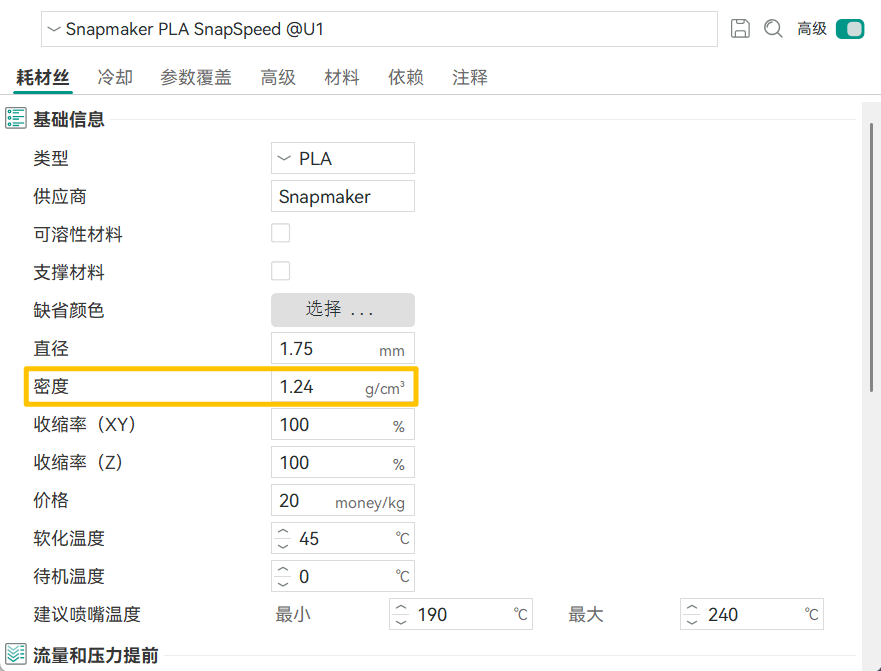Click the search magnifier icon
Image resolution: width=881 pixels, height=671 pixels.
(x=773, y=29)
